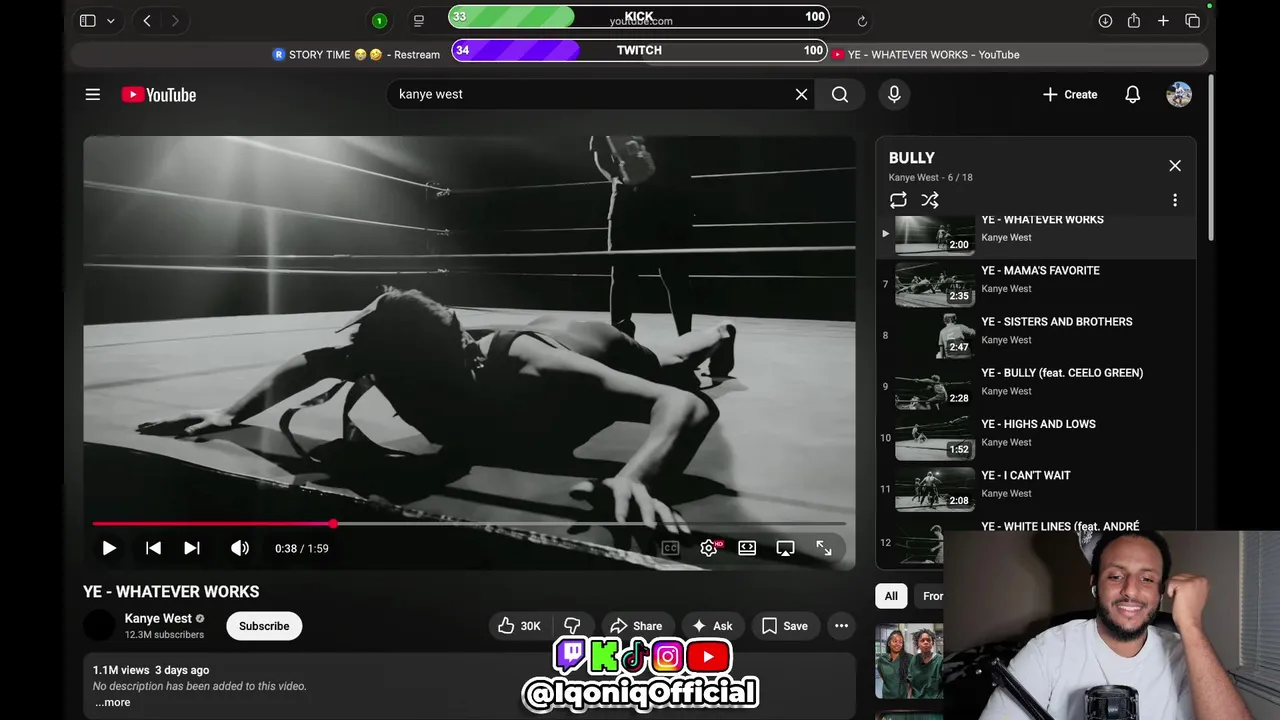Toggle the Safari sidebar
This screenshot has height=720, width=1280.
point(87,21)
